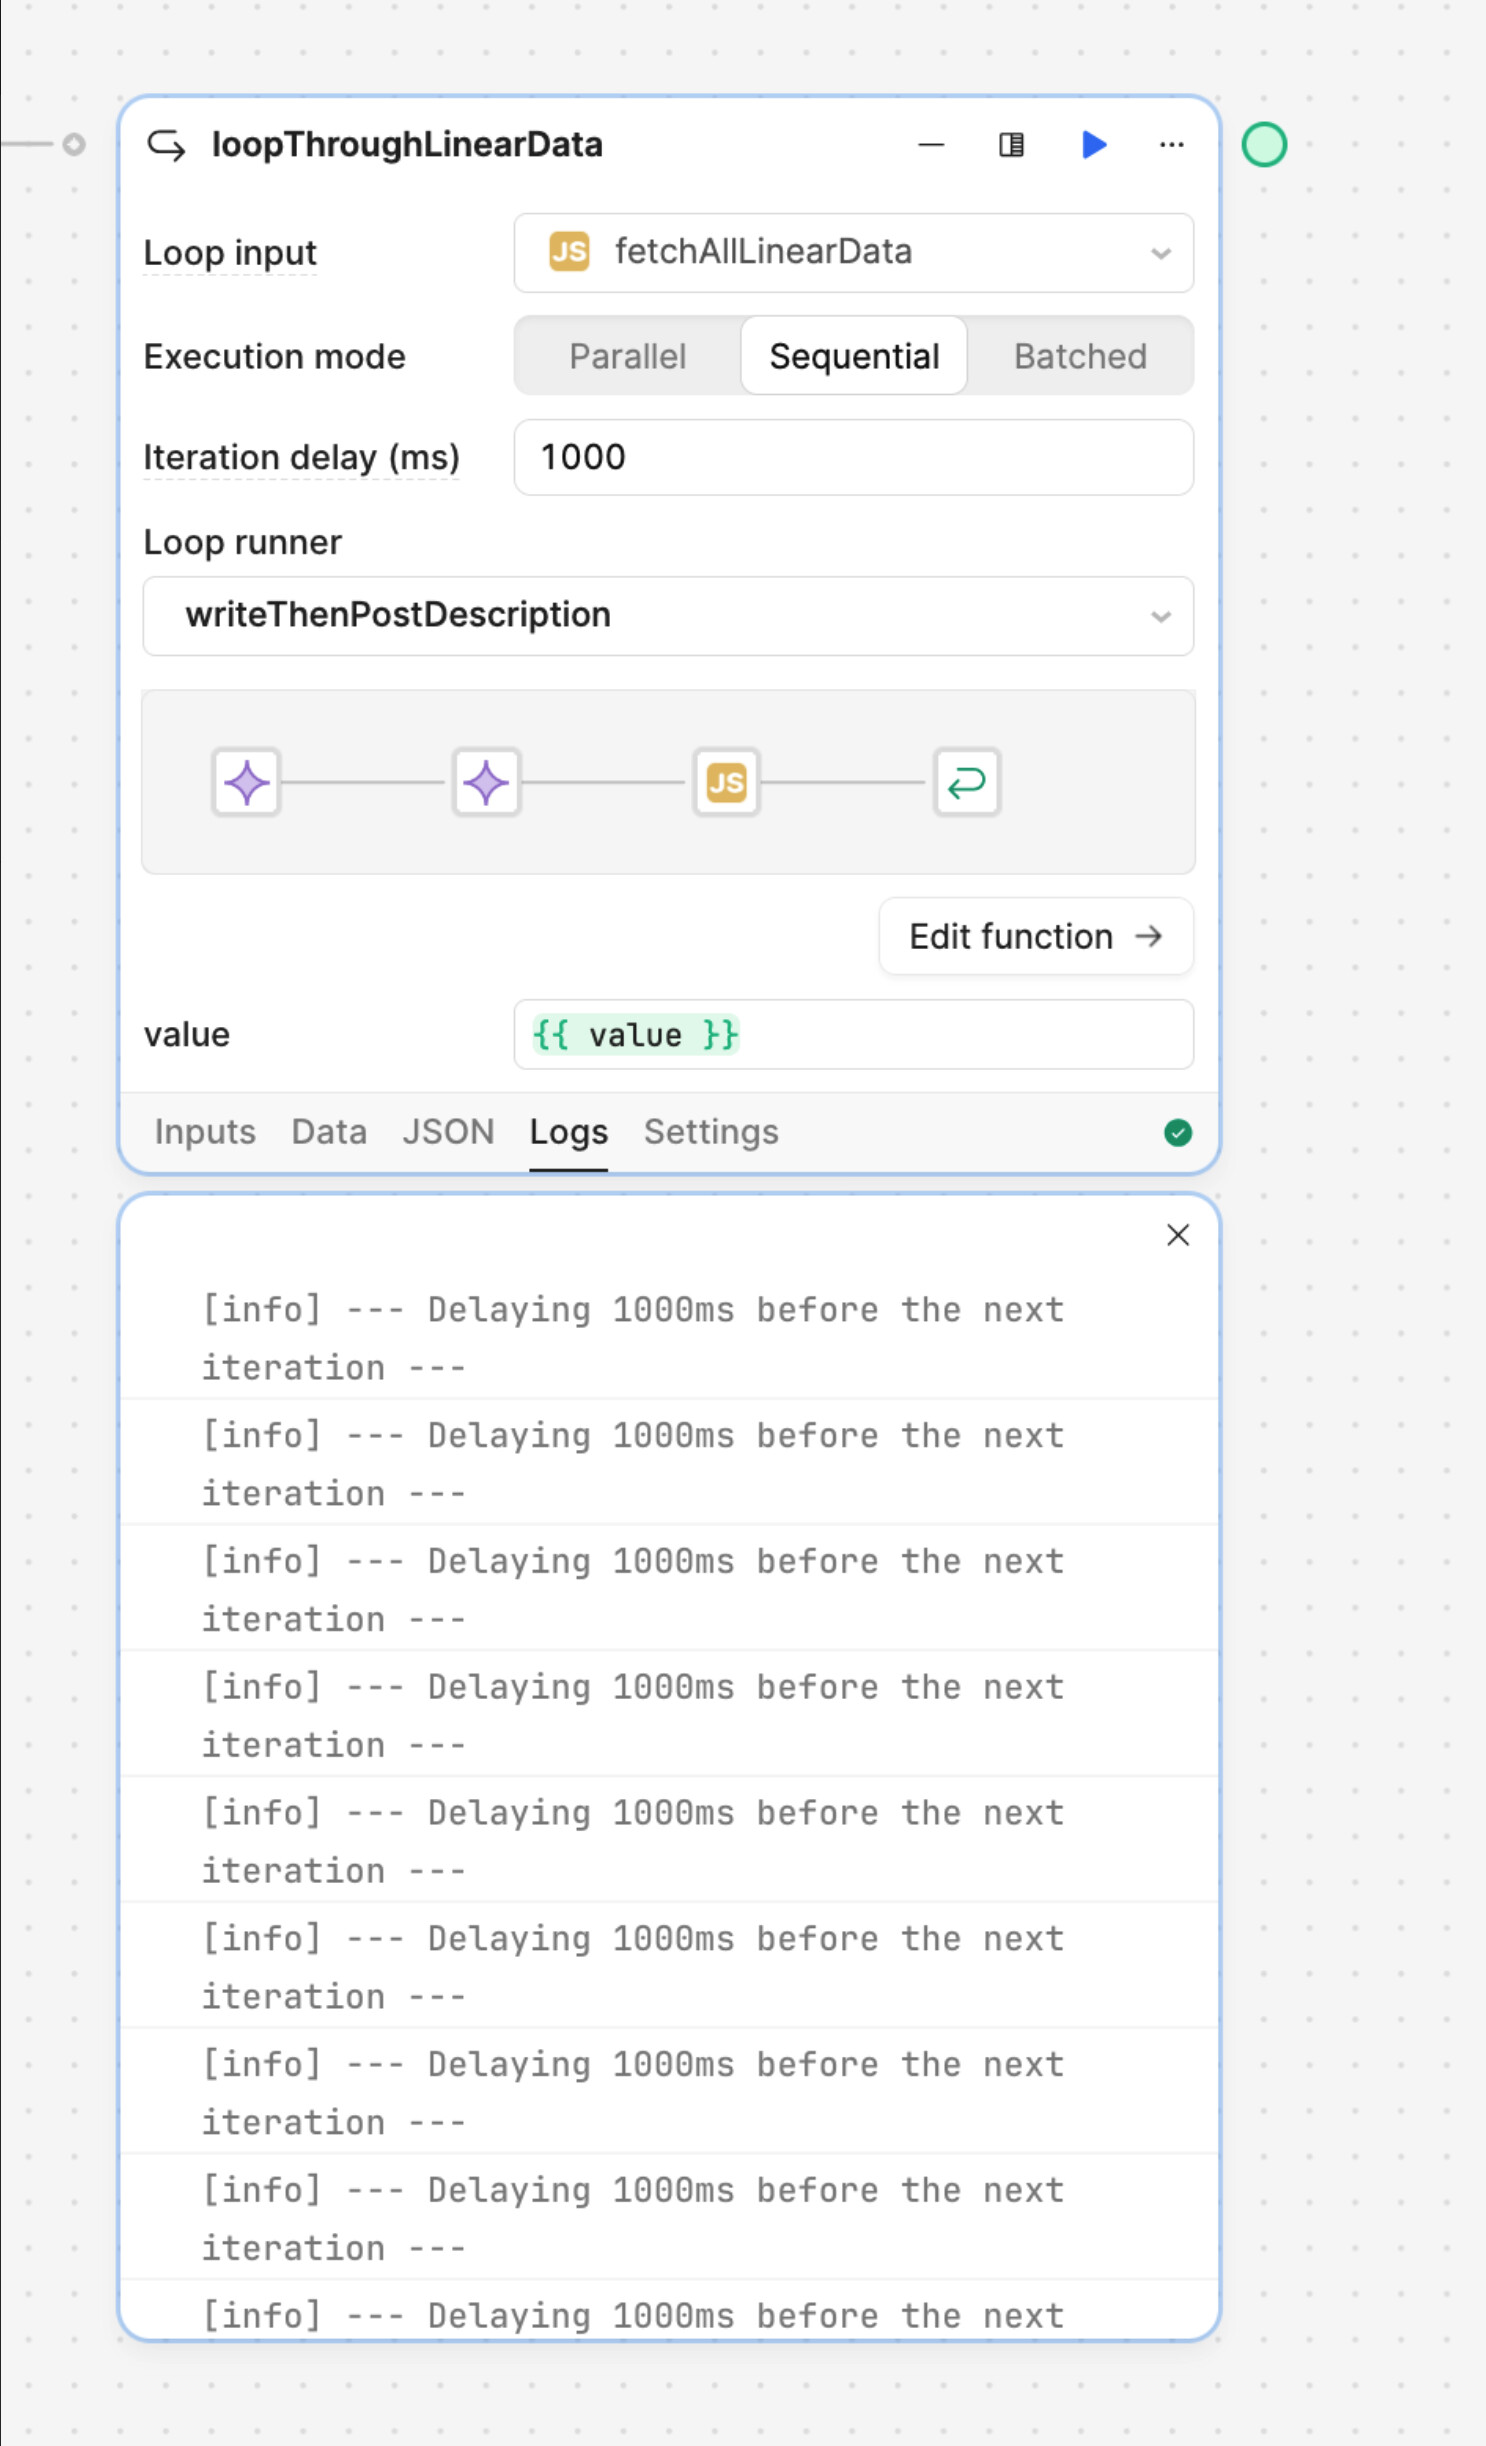The image size is (1486, 2446).
Task: Open the Settings tab
Action: [x=711, y=1132]
